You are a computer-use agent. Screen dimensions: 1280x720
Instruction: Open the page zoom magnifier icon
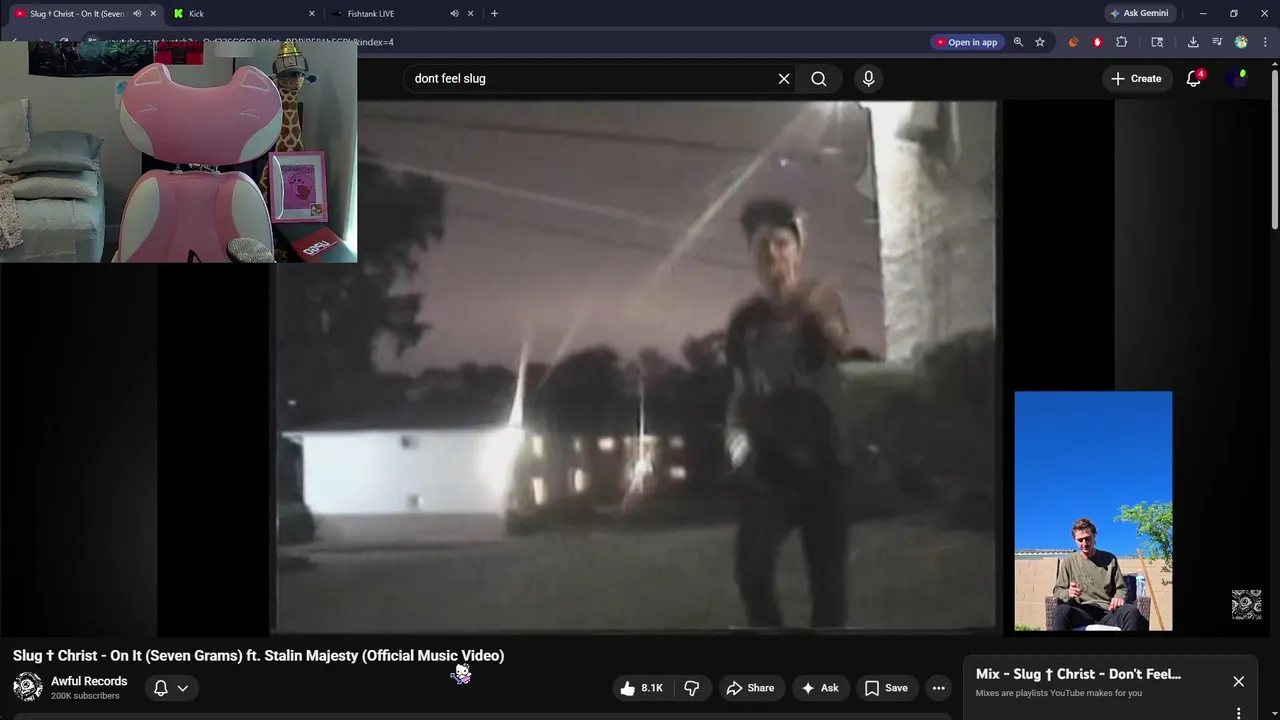(1018, 42)
